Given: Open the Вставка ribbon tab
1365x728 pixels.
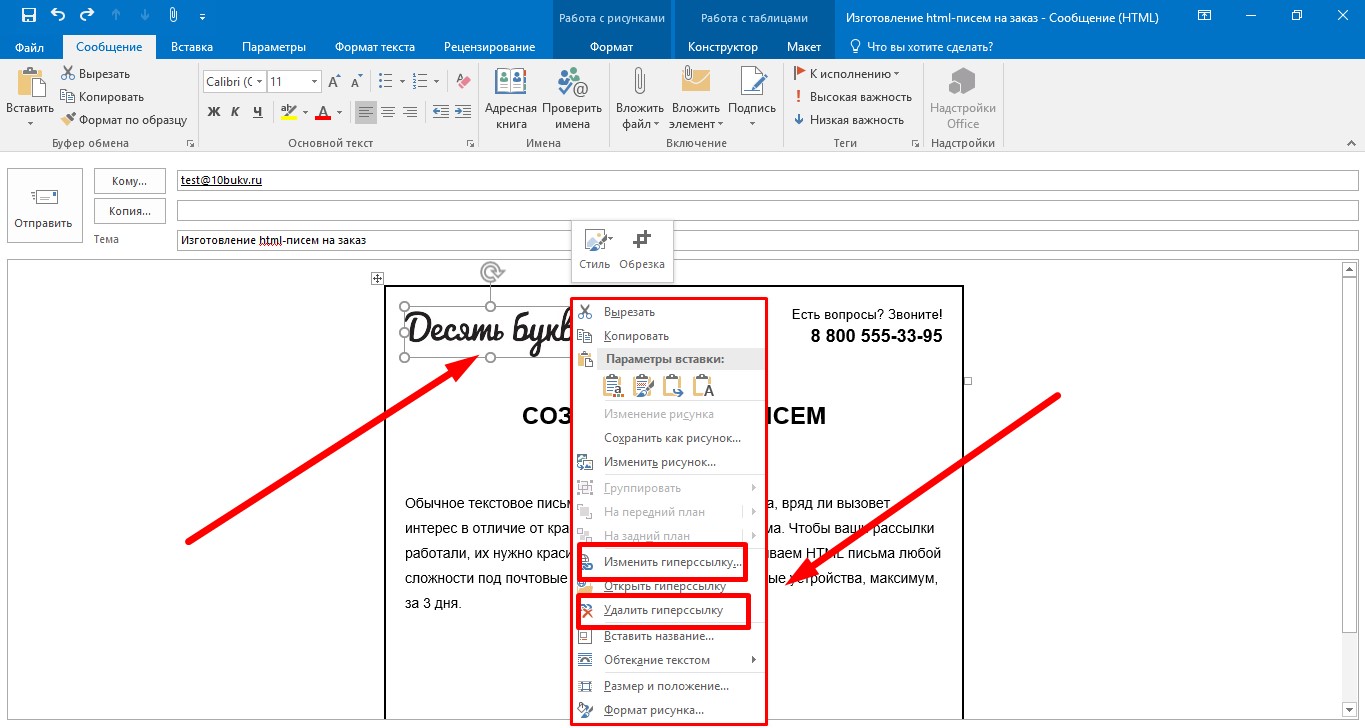Looking at the screenshot, I should coord(192,47).
